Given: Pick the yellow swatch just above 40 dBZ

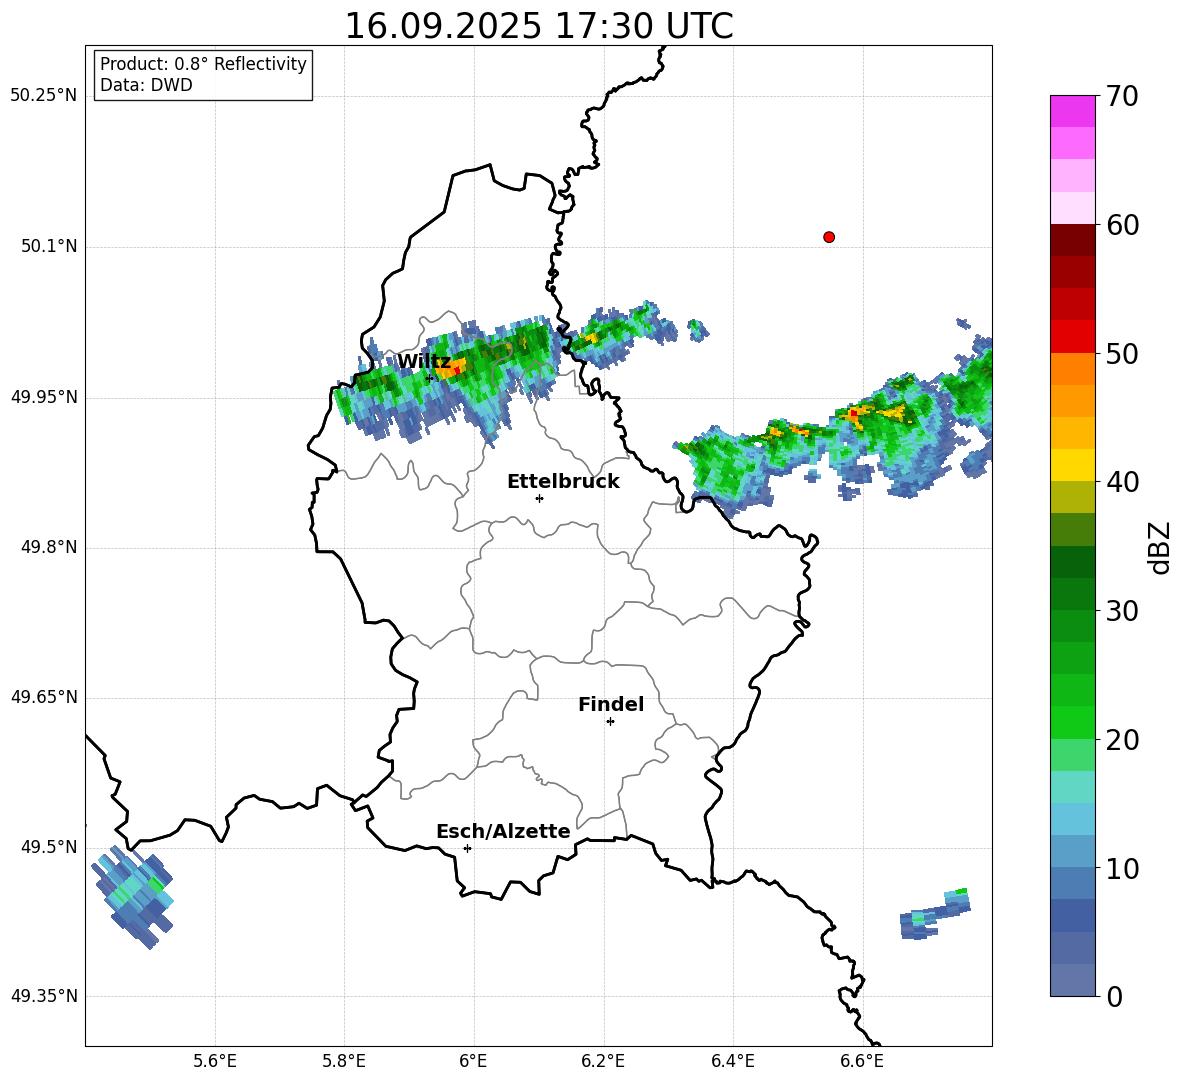Looking at the screenshot, I should point(1072,465).
